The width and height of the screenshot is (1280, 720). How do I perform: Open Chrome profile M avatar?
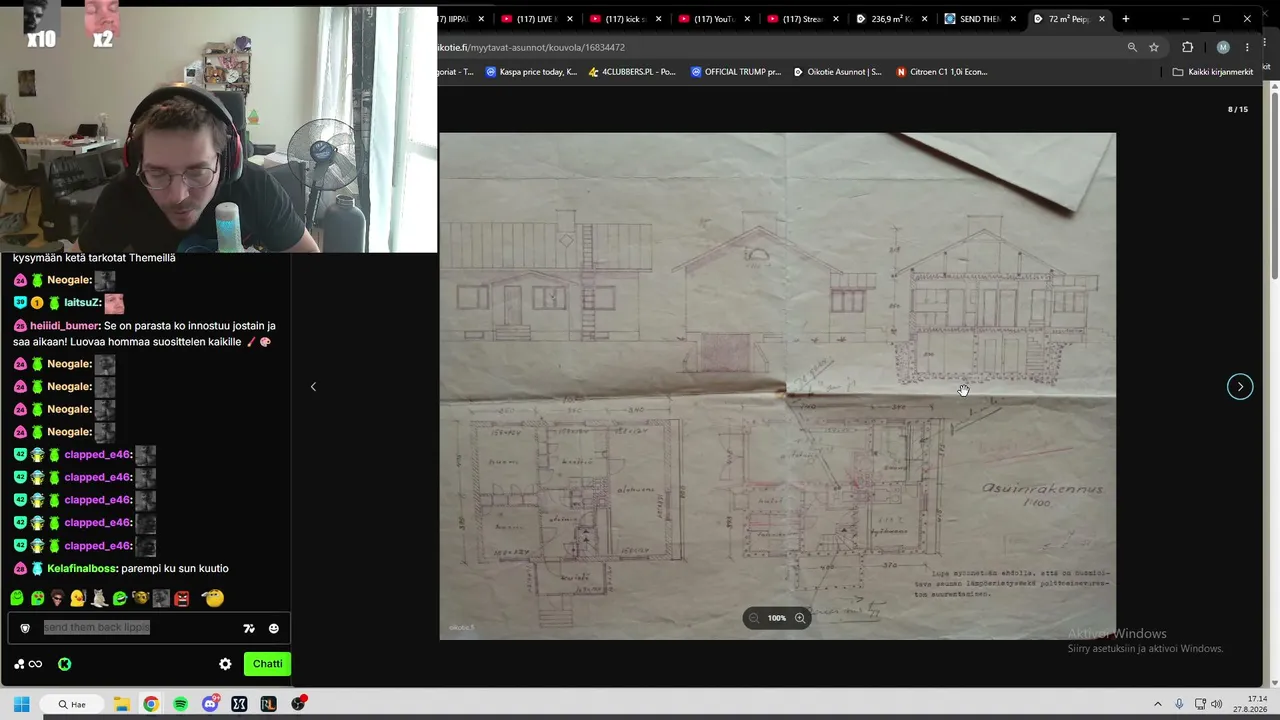1223,47
